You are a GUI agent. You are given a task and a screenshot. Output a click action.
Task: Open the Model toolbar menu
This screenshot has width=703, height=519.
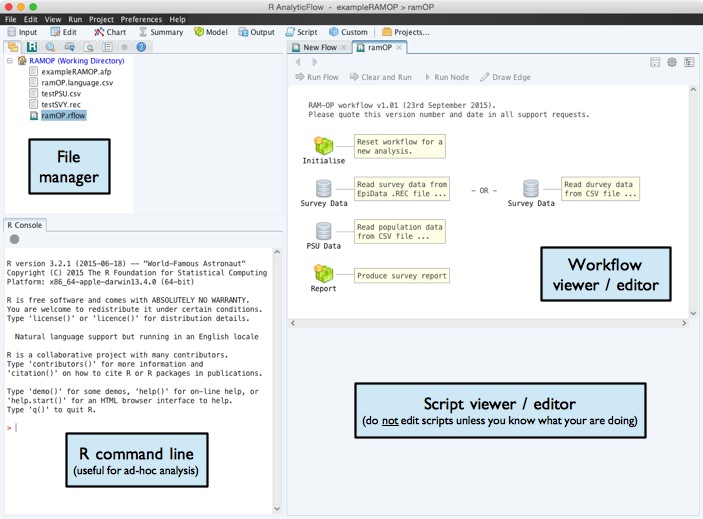211,32
